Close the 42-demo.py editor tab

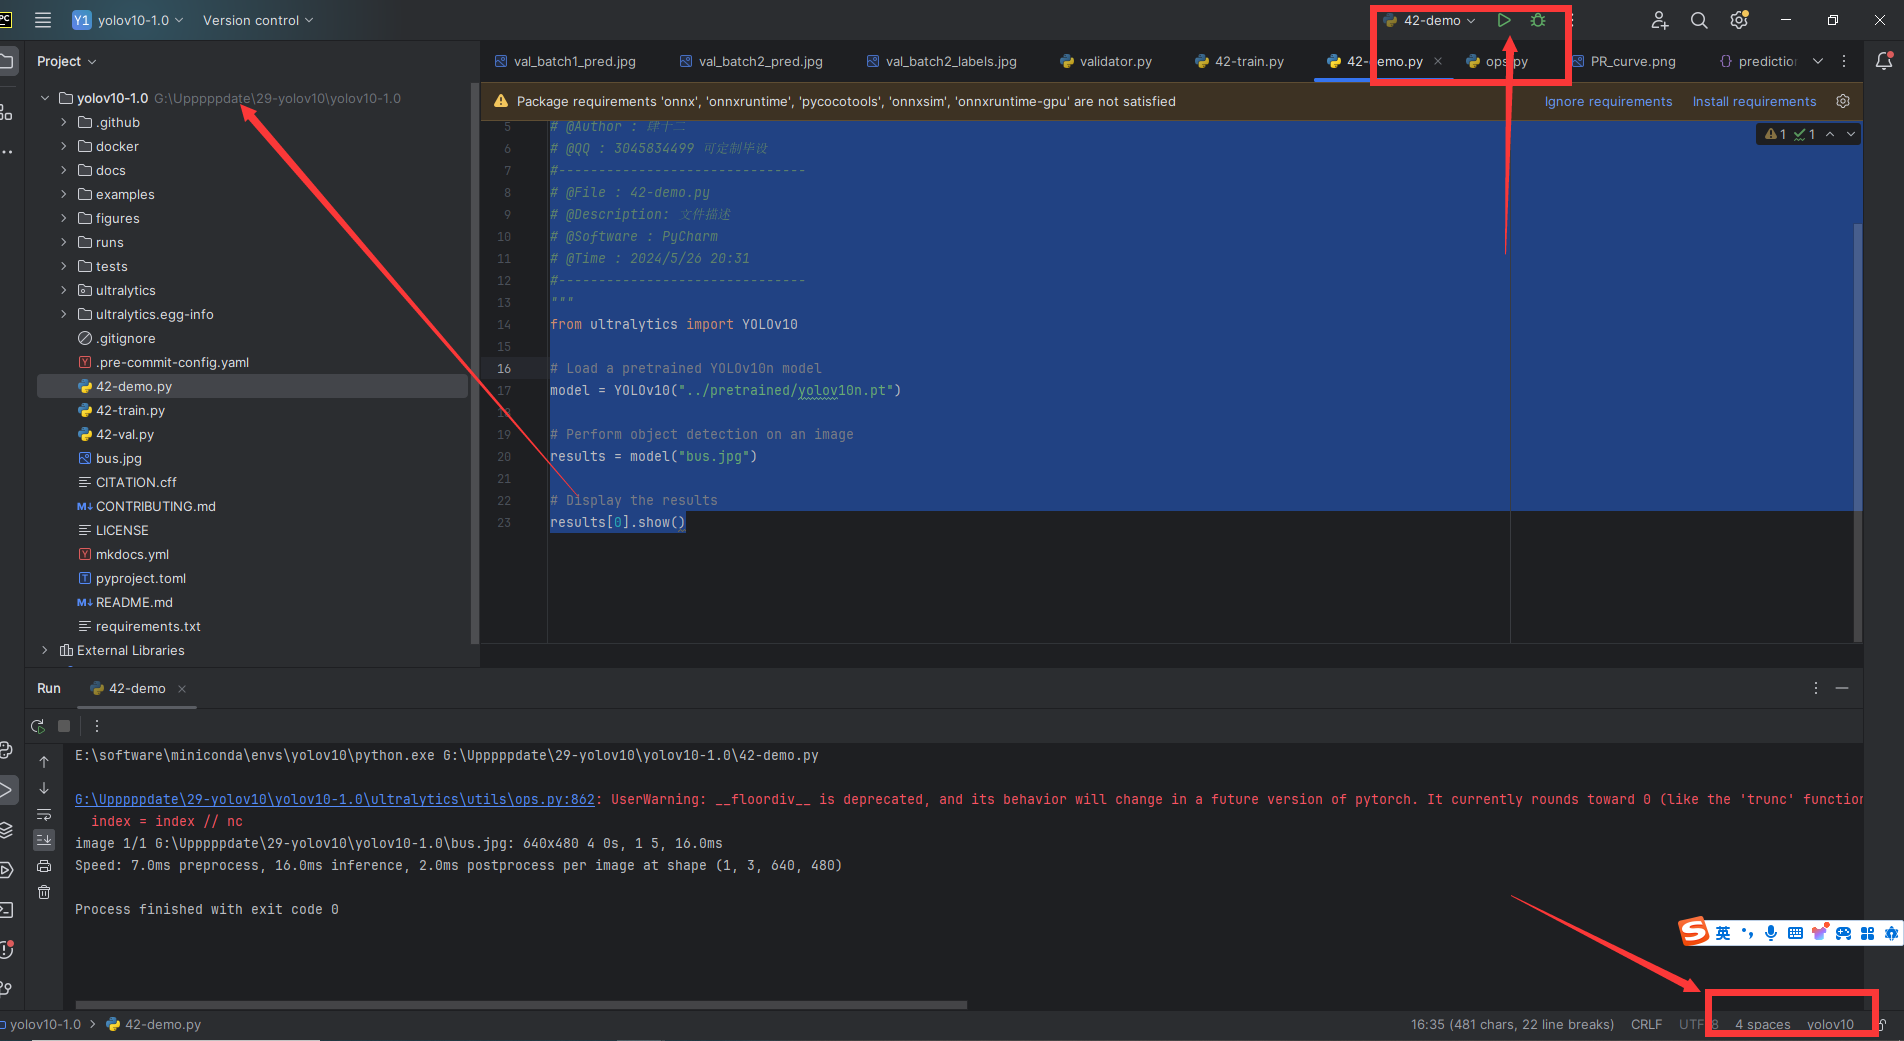(1438, 61)
